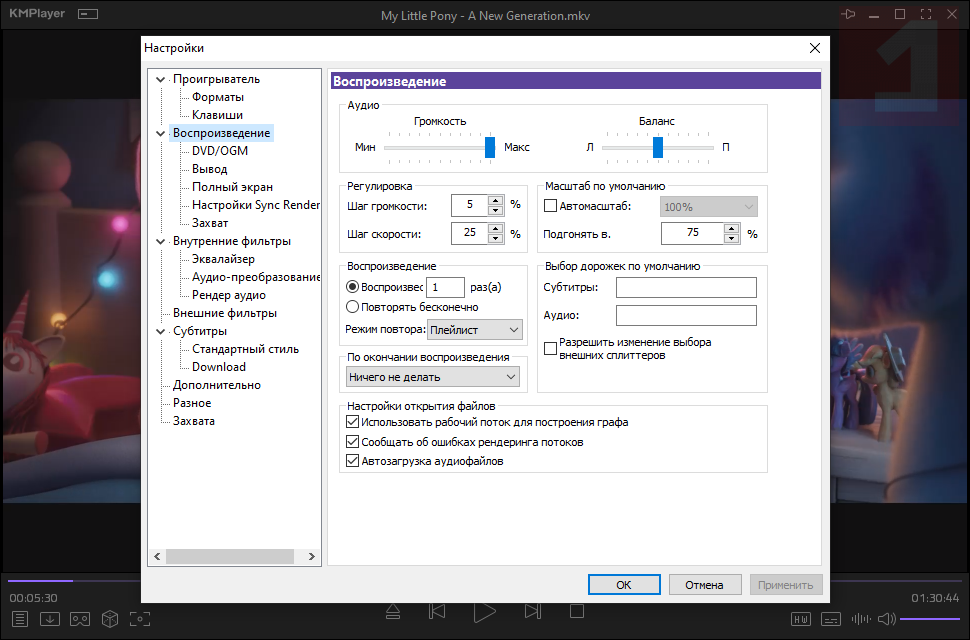Select Дополнительно tree item

tap(217, 385)
